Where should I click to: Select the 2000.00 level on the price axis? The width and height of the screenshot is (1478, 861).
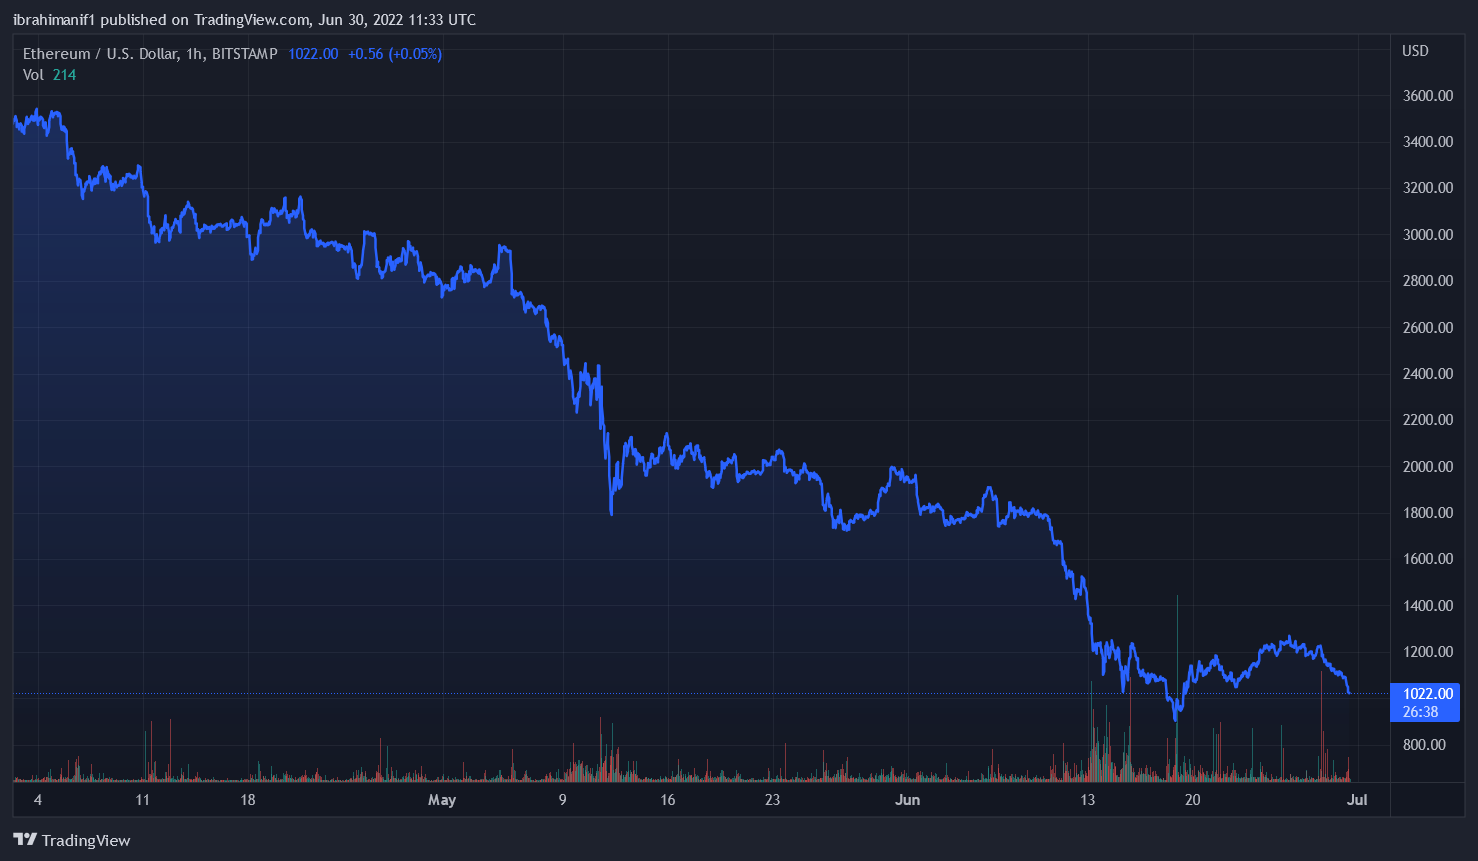pyautogui.click(x=1428, y=467)
